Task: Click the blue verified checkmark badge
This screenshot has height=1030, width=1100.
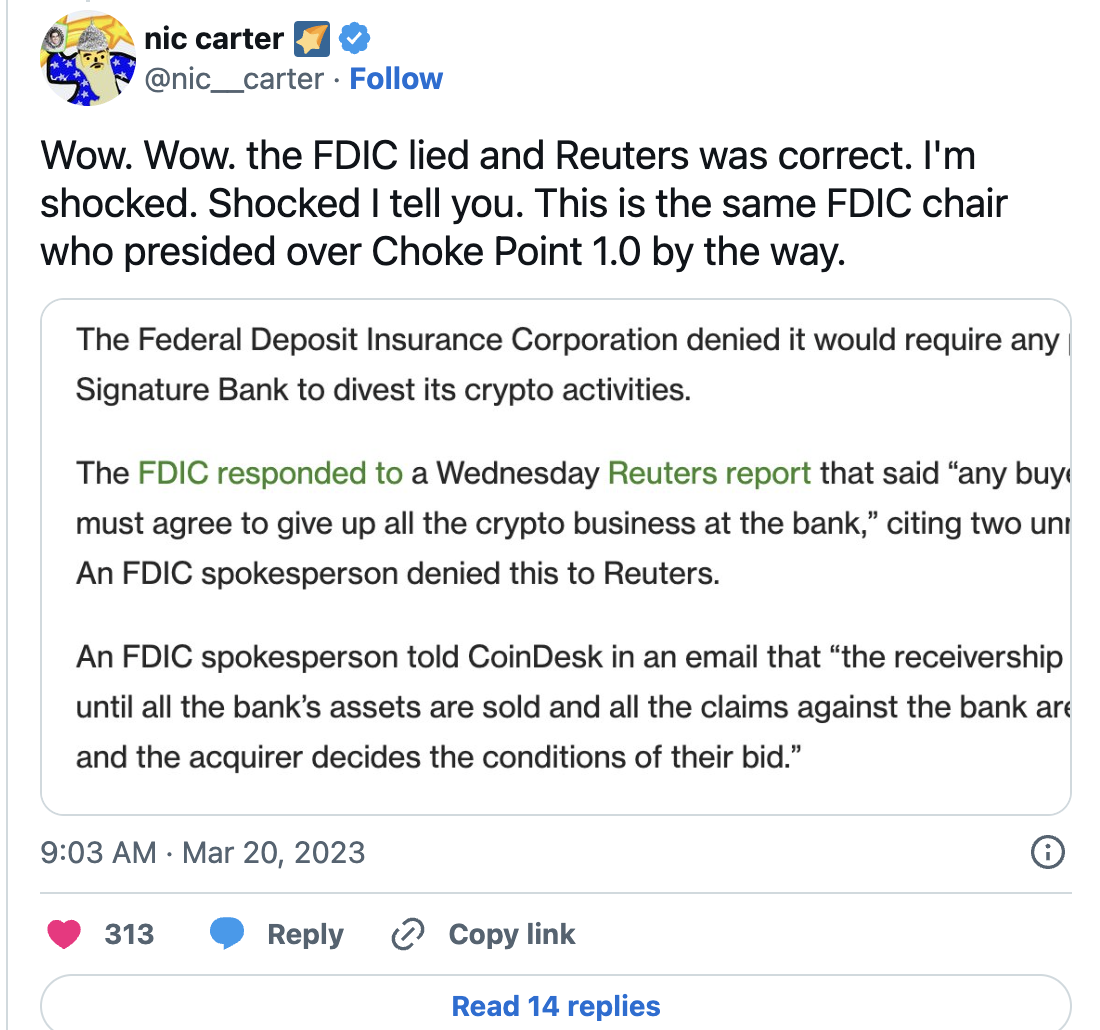Action: pyautogui.click(x=355, y=39)
